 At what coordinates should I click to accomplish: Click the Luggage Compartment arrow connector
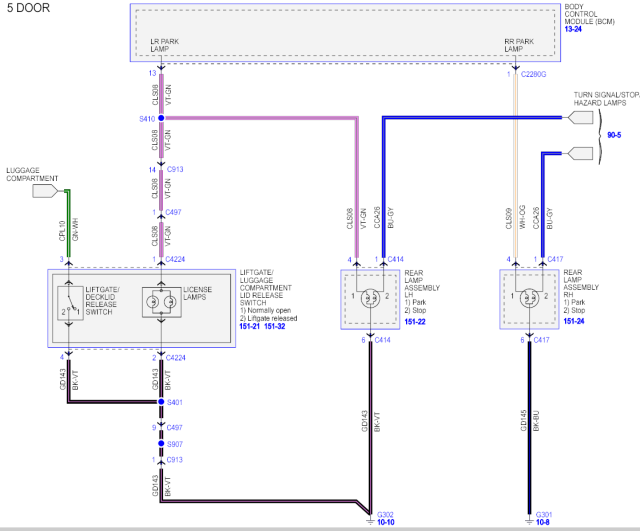[46, 189]
